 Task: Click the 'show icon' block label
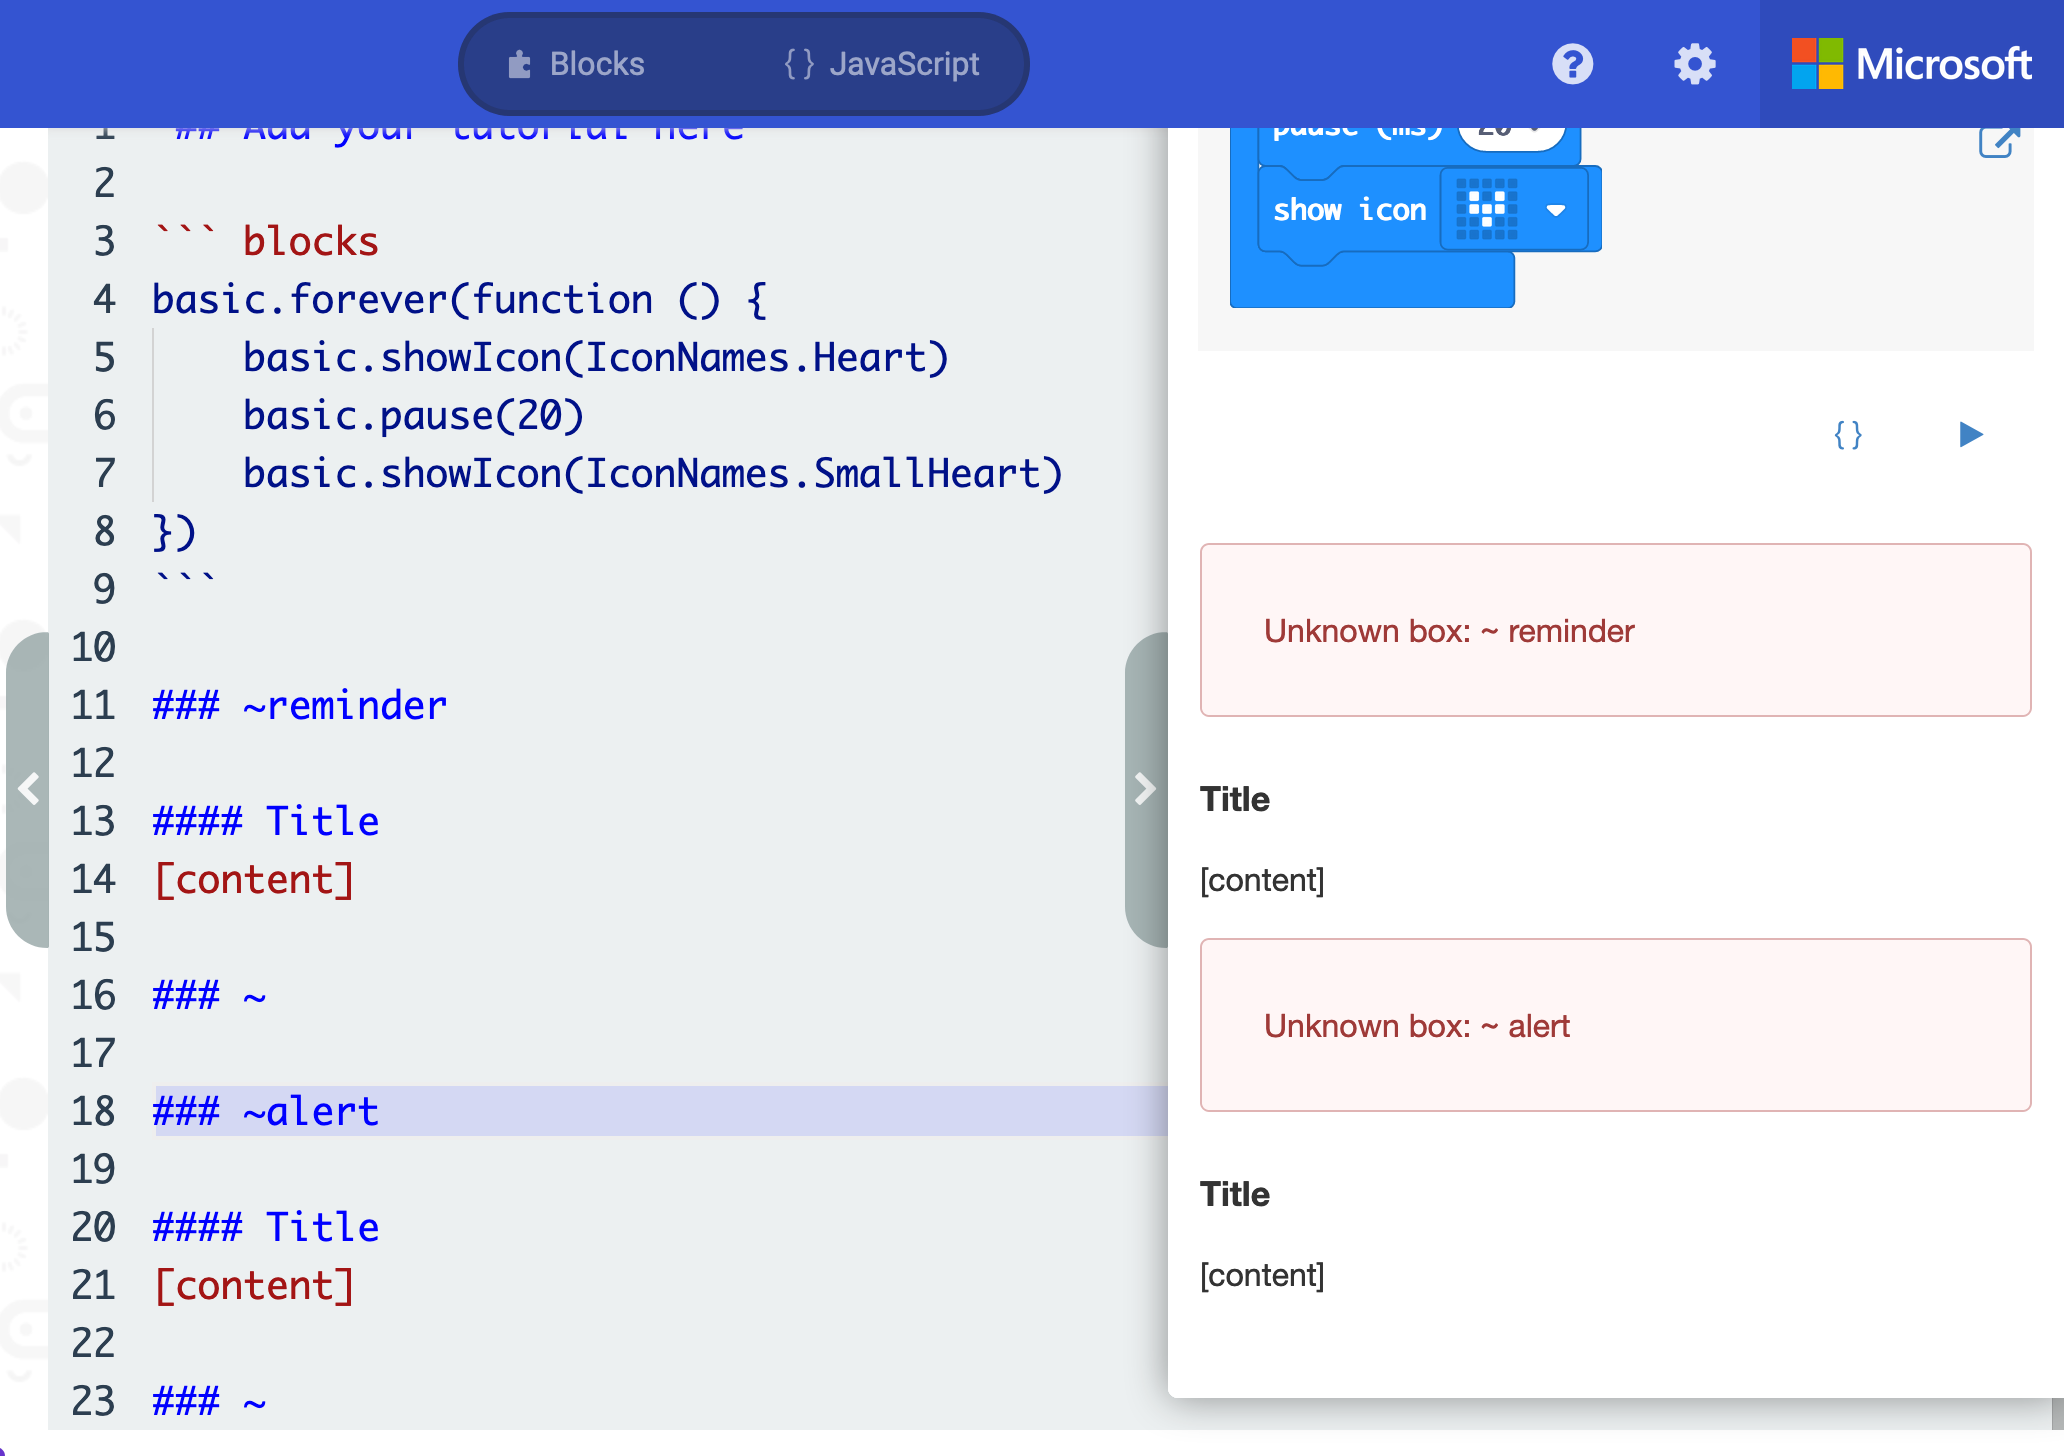pyautogui.click(x=1349, y=210)
